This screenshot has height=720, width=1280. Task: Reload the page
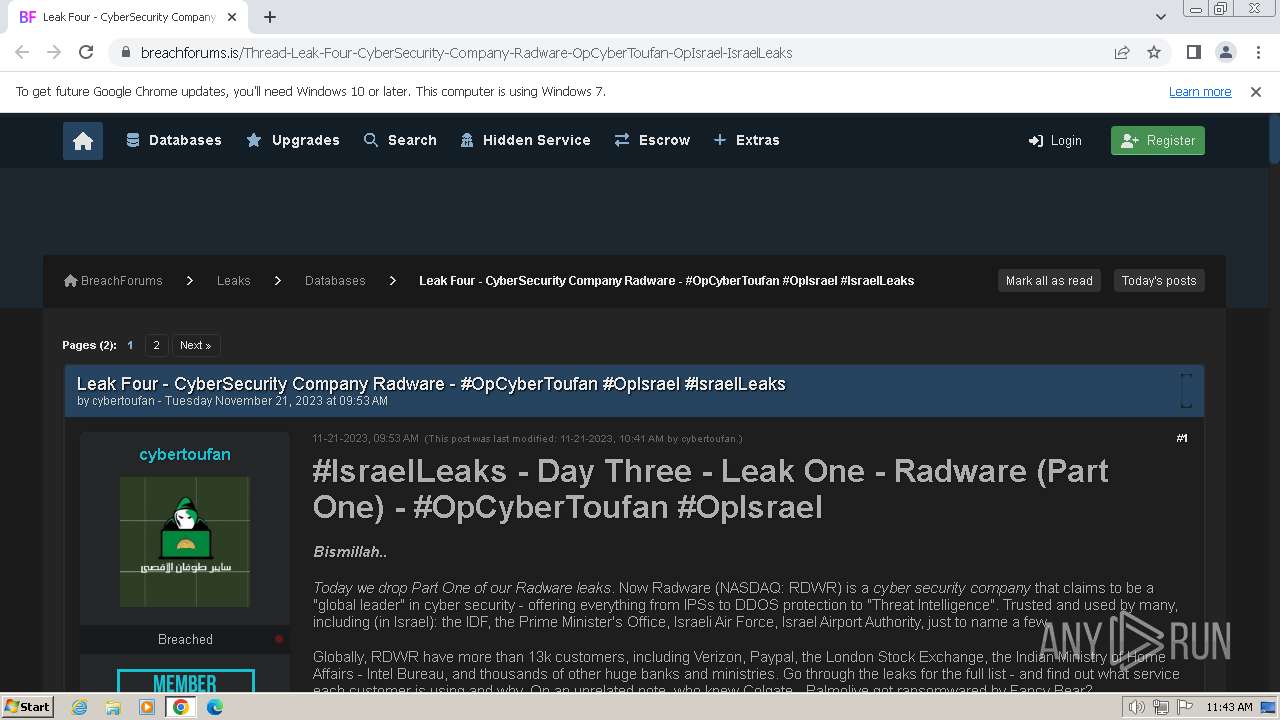(x=86, y=52)
